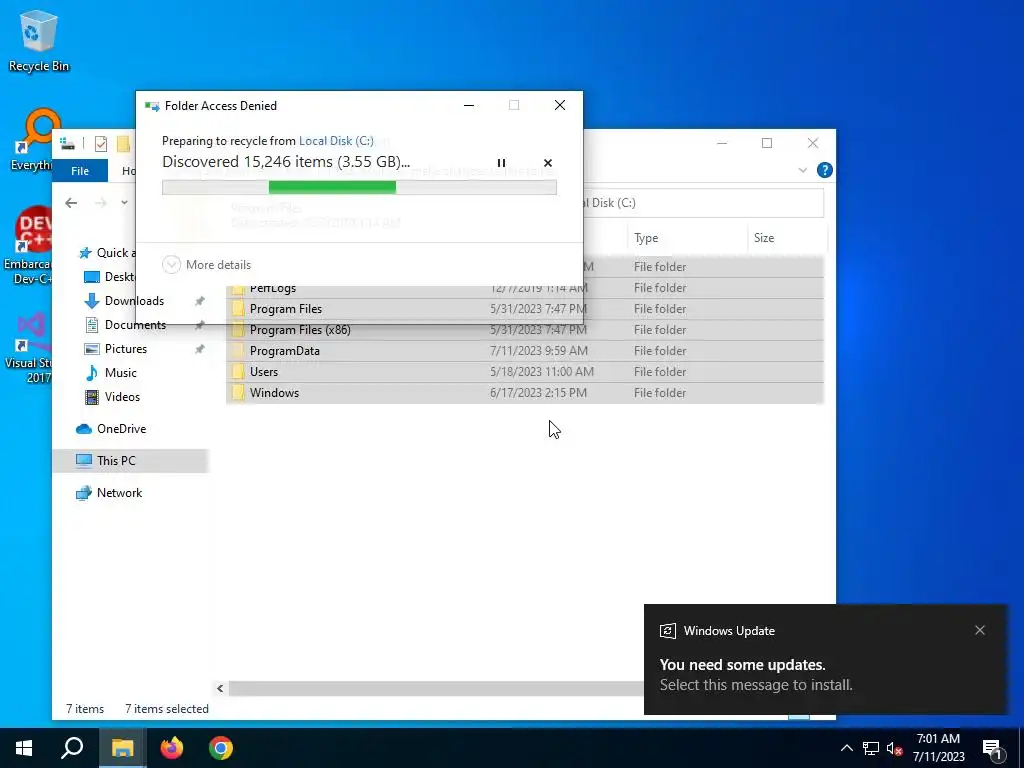
Task: Open taskbar Search
Action: (72, 748)
